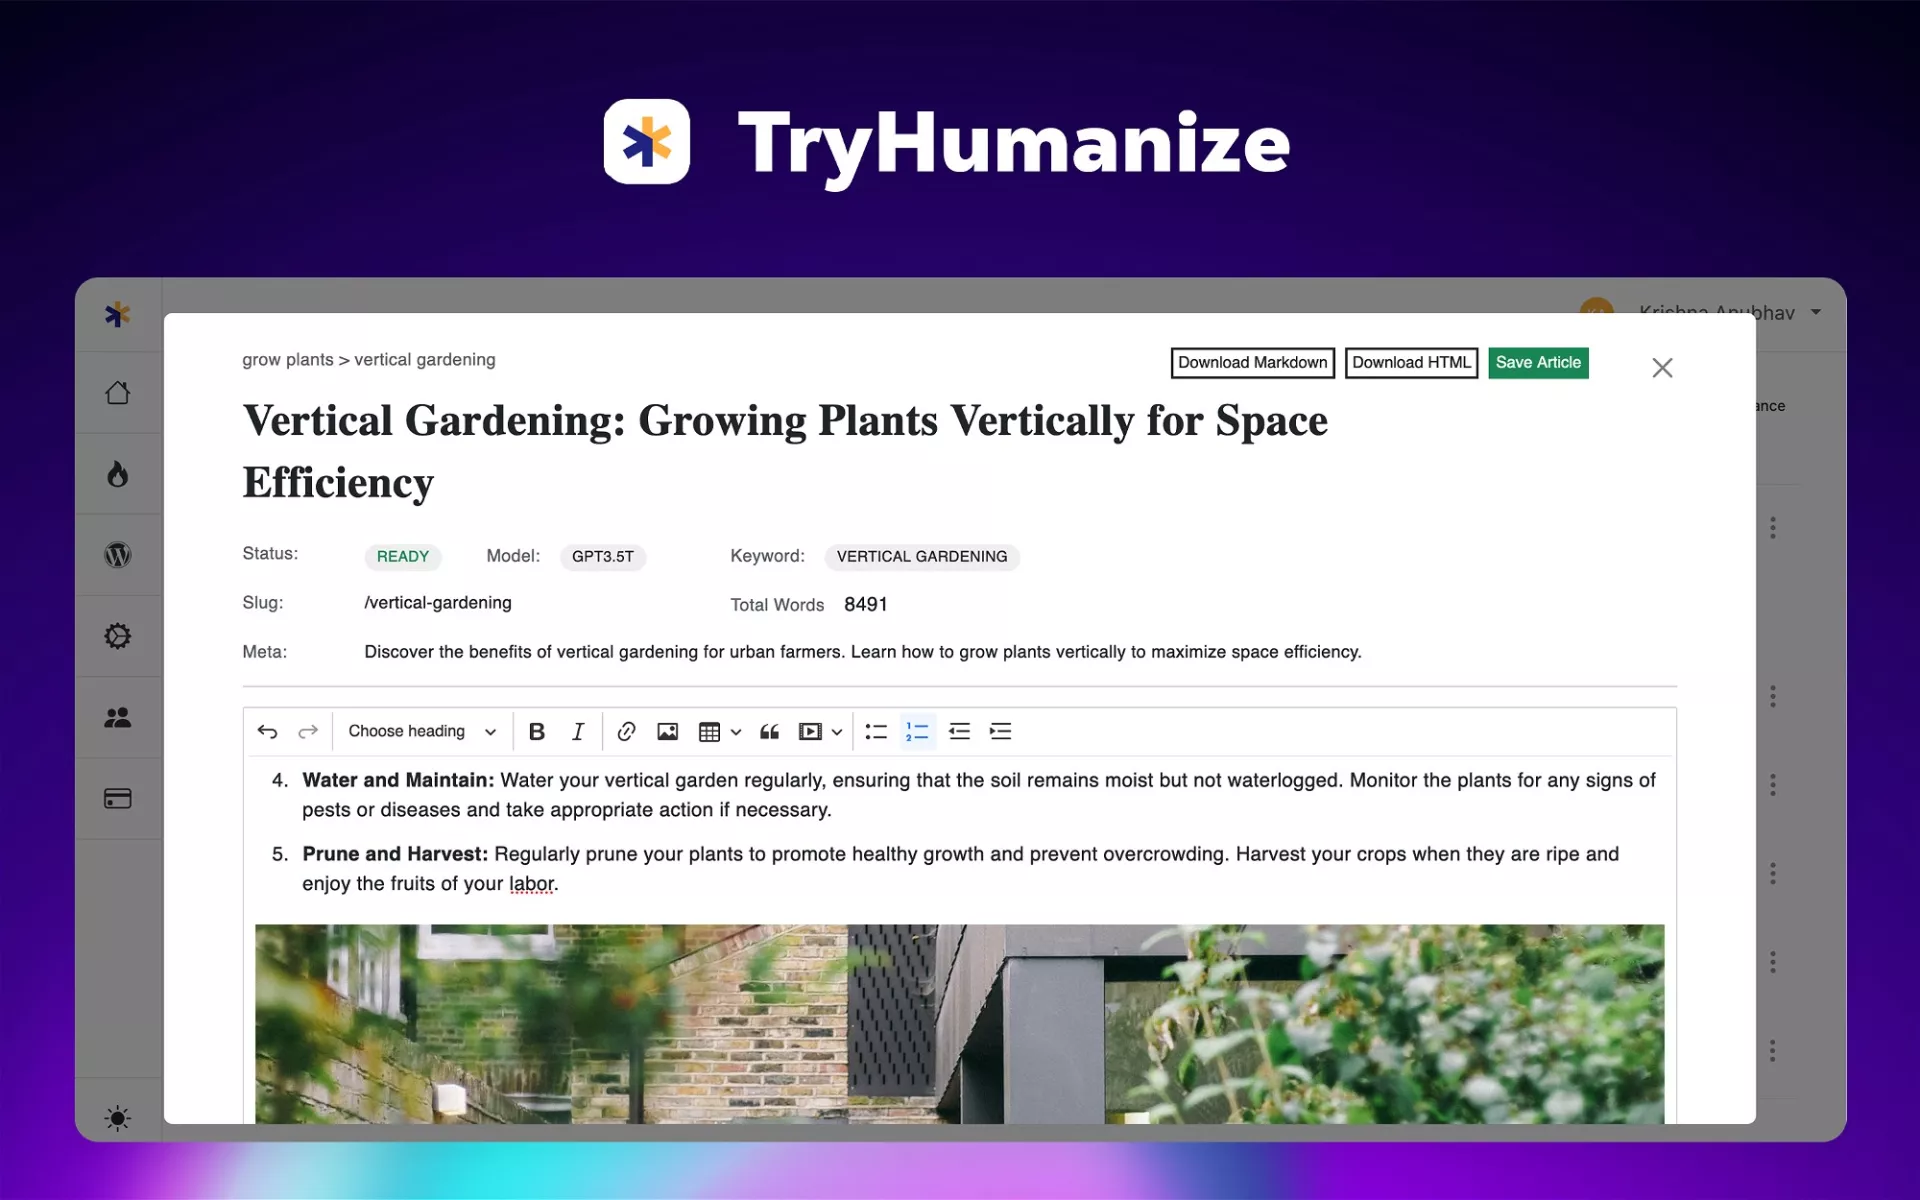Open the WordPress sidebar item

tap(118, 555)
